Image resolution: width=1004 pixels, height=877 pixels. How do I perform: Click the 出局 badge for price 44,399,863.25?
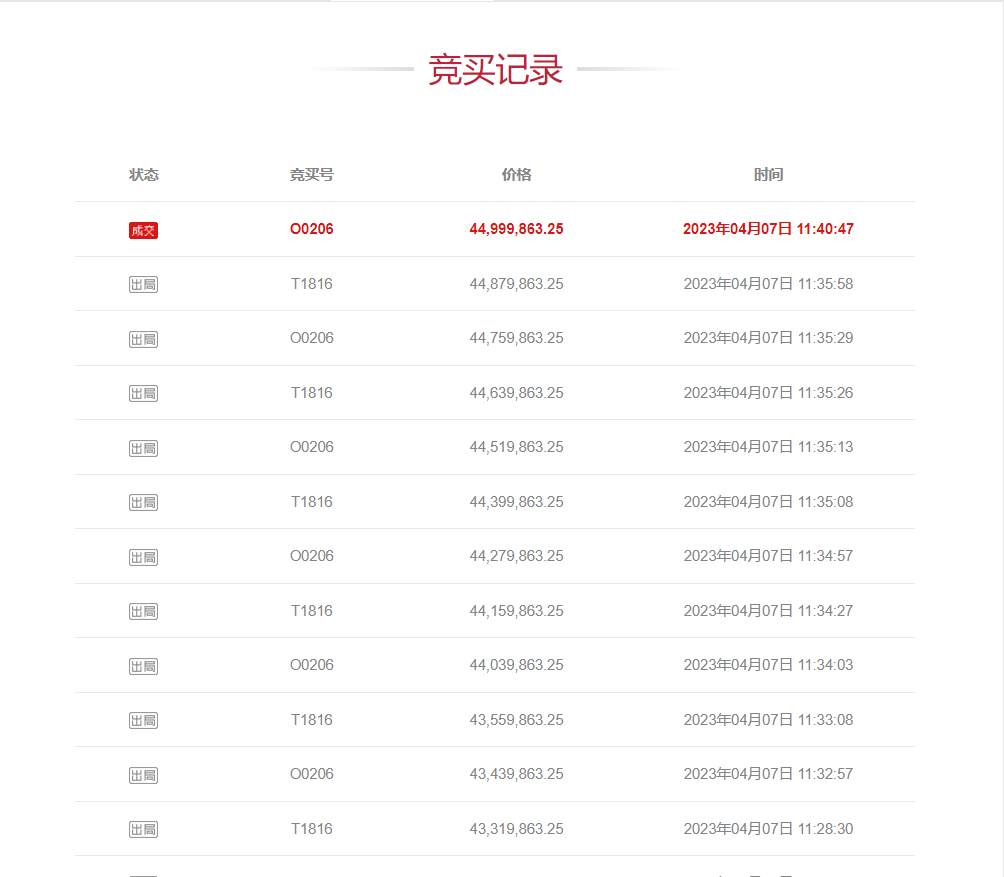point(143,503)
